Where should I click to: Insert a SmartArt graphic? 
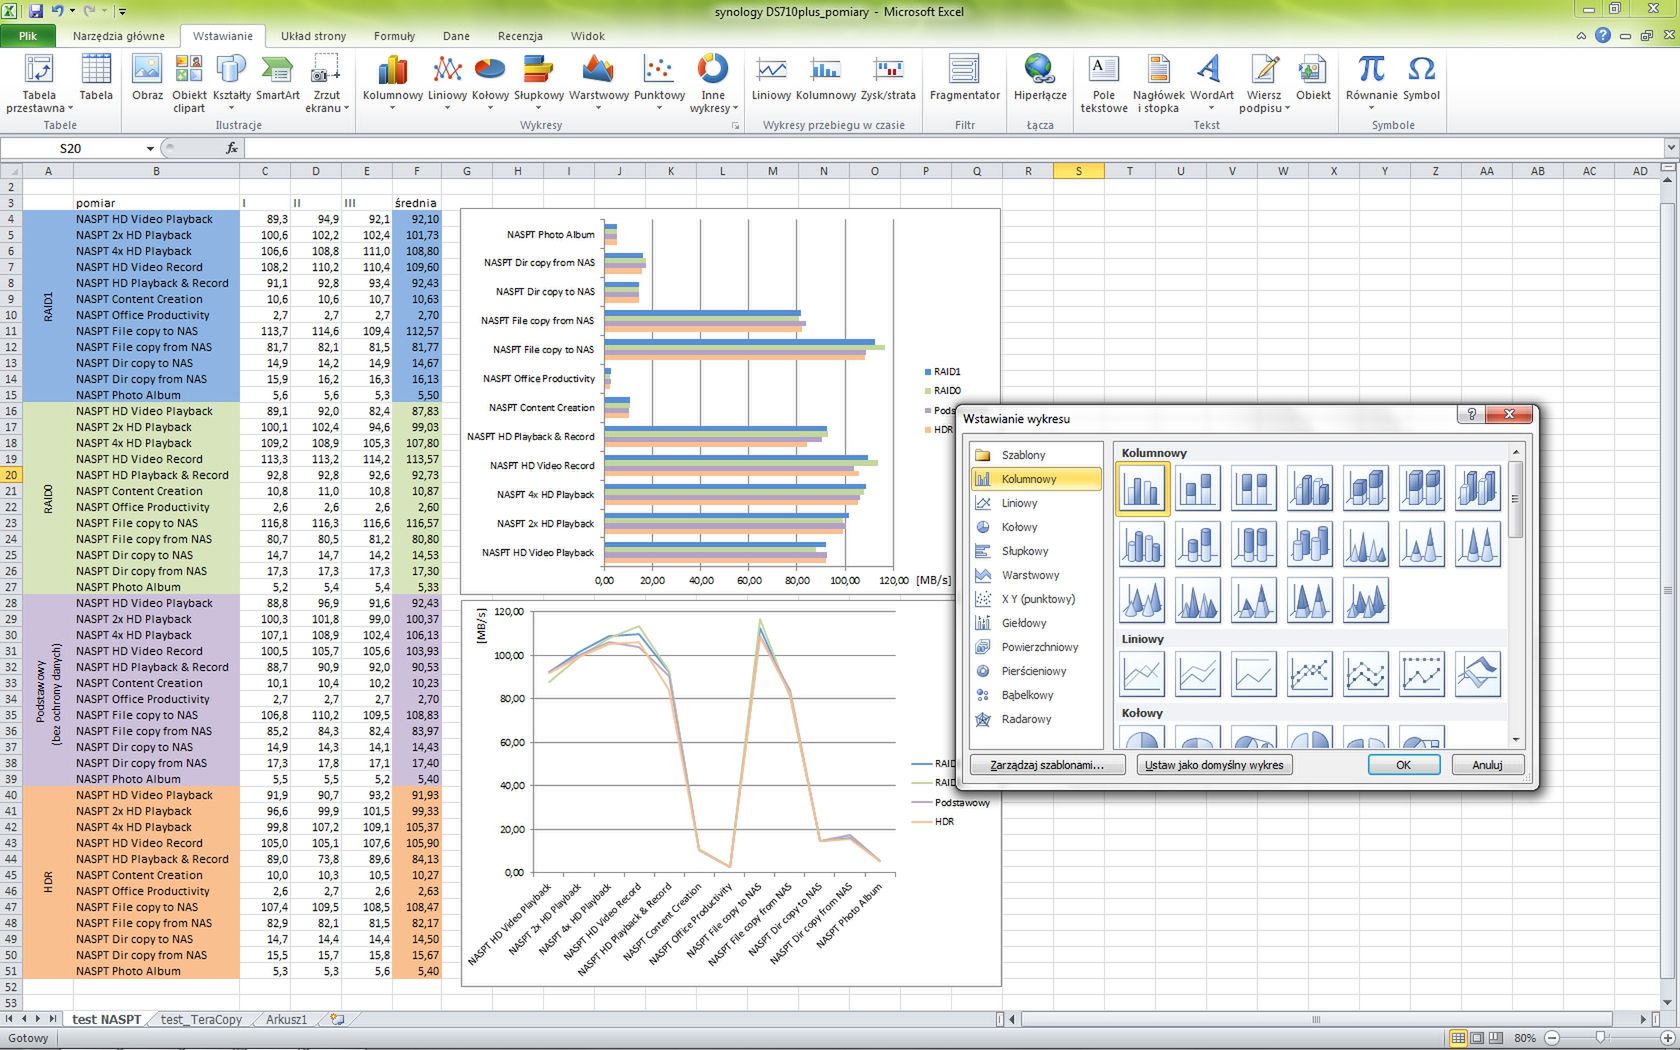click(277, 78)
